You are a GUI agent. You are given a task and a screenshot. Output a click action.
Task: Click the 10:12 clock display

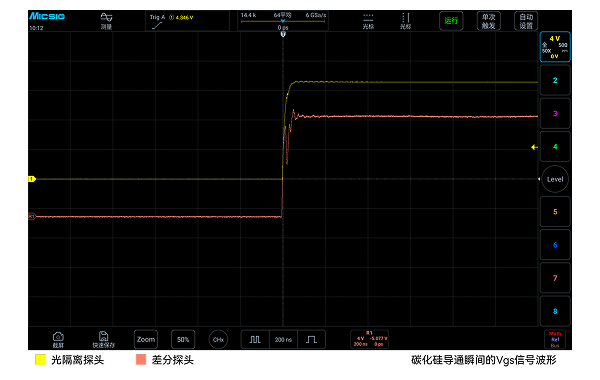(x=36, y=28)
